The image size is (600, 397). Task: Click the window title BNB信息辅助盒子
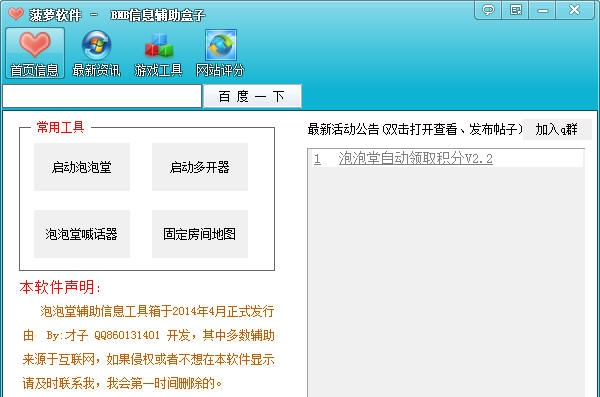click(x=158, y=15)
